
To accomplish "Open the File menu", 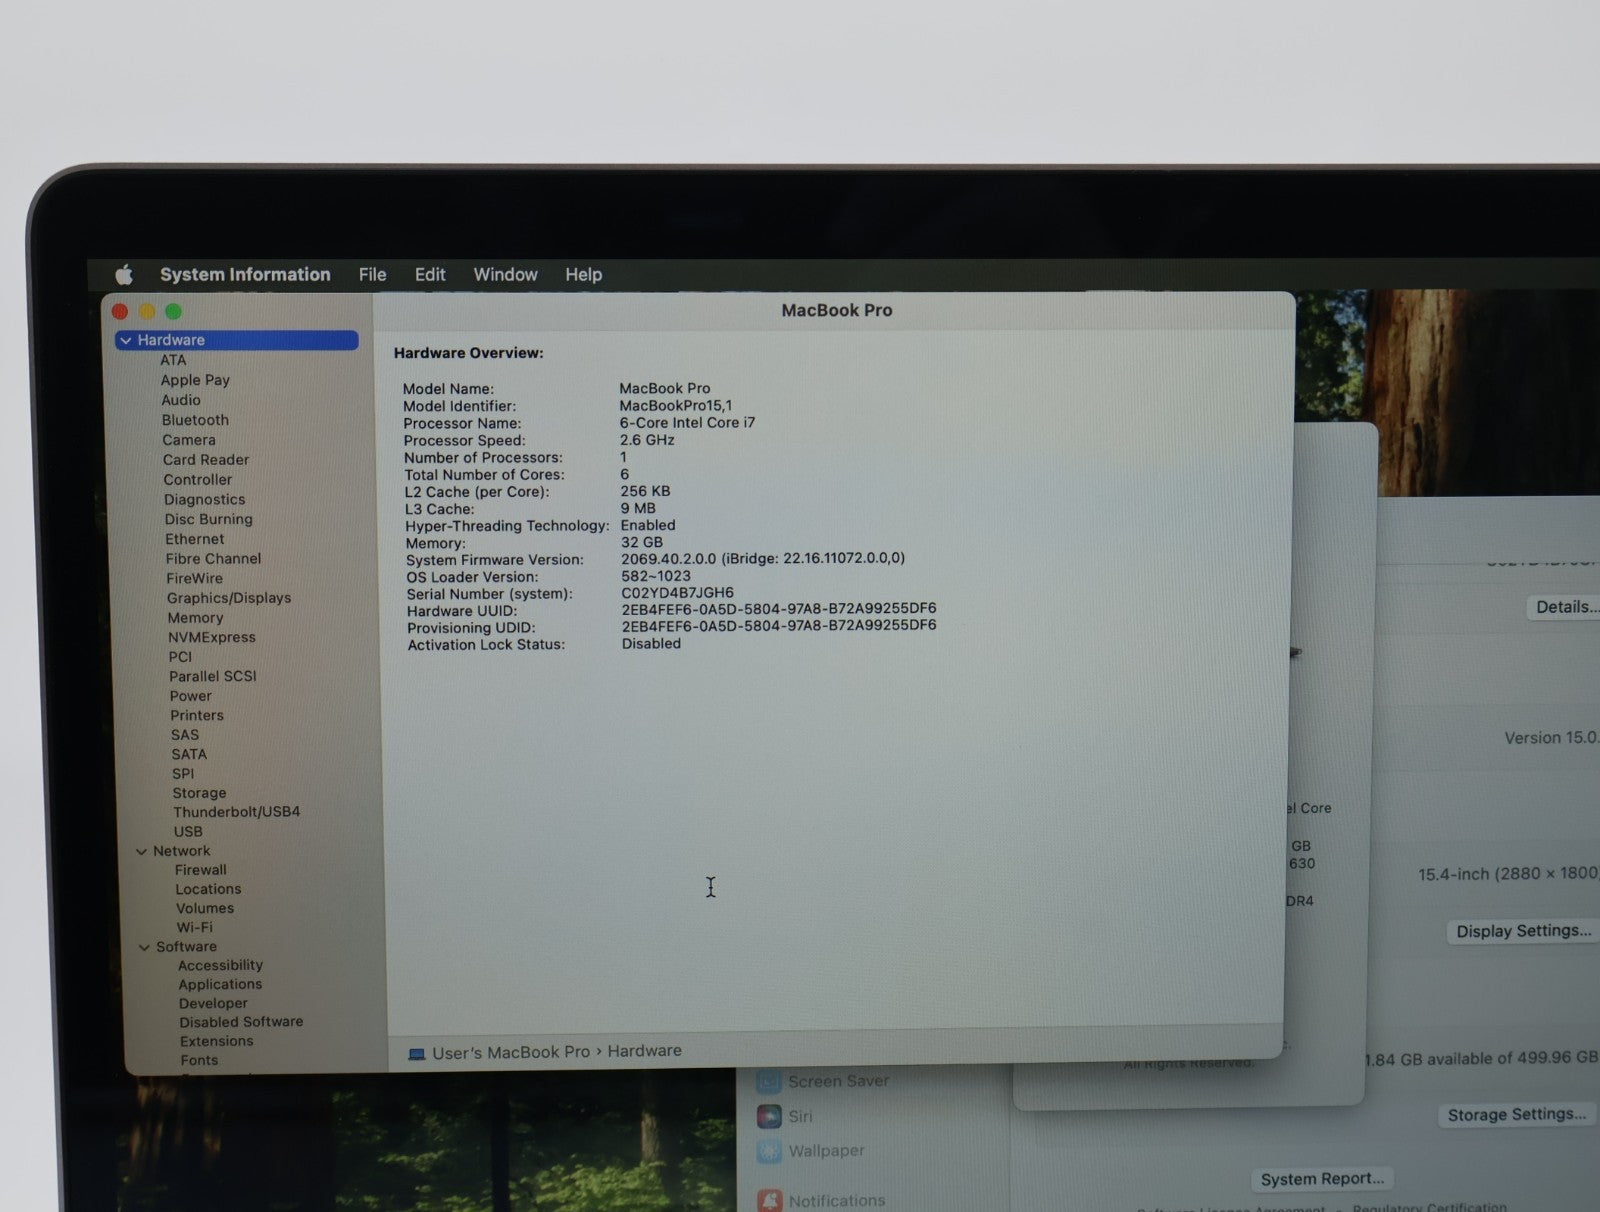I will point(372,275).
